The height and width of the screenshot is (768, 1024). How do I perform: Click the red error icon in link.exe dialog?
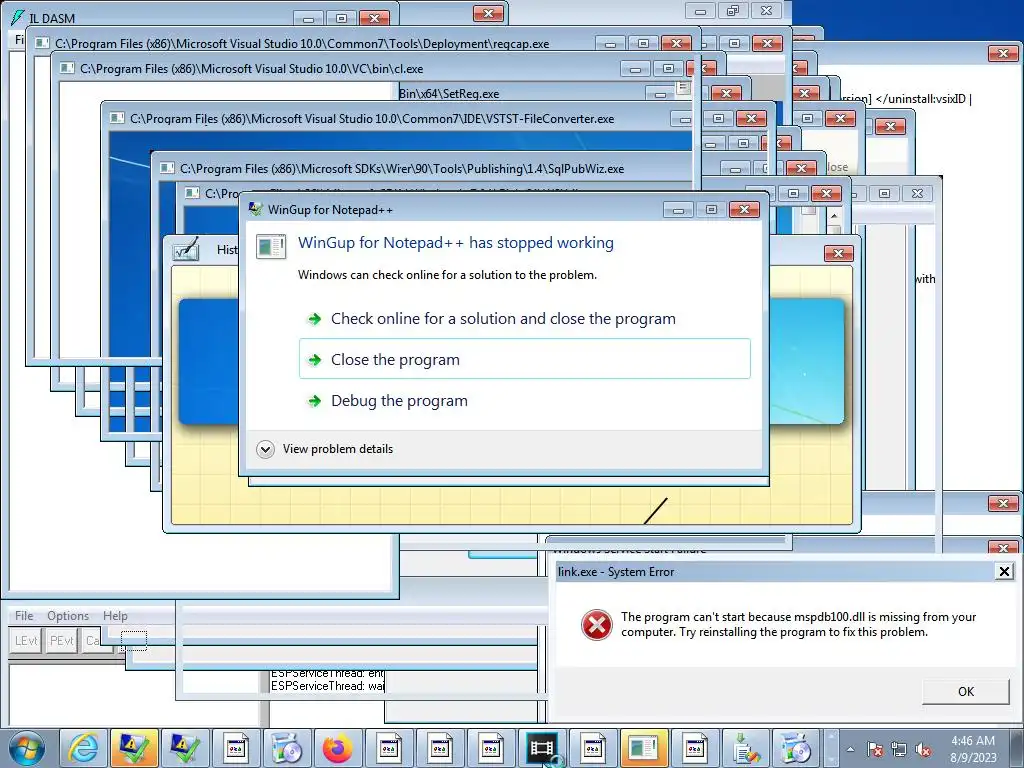tap(596, 625)
